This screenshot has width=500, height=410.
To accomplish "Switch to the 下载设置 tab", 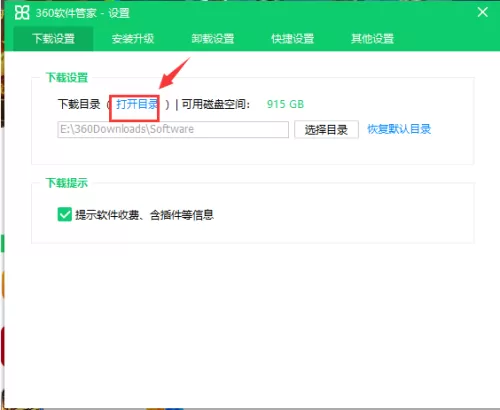I will pos(53,39).
